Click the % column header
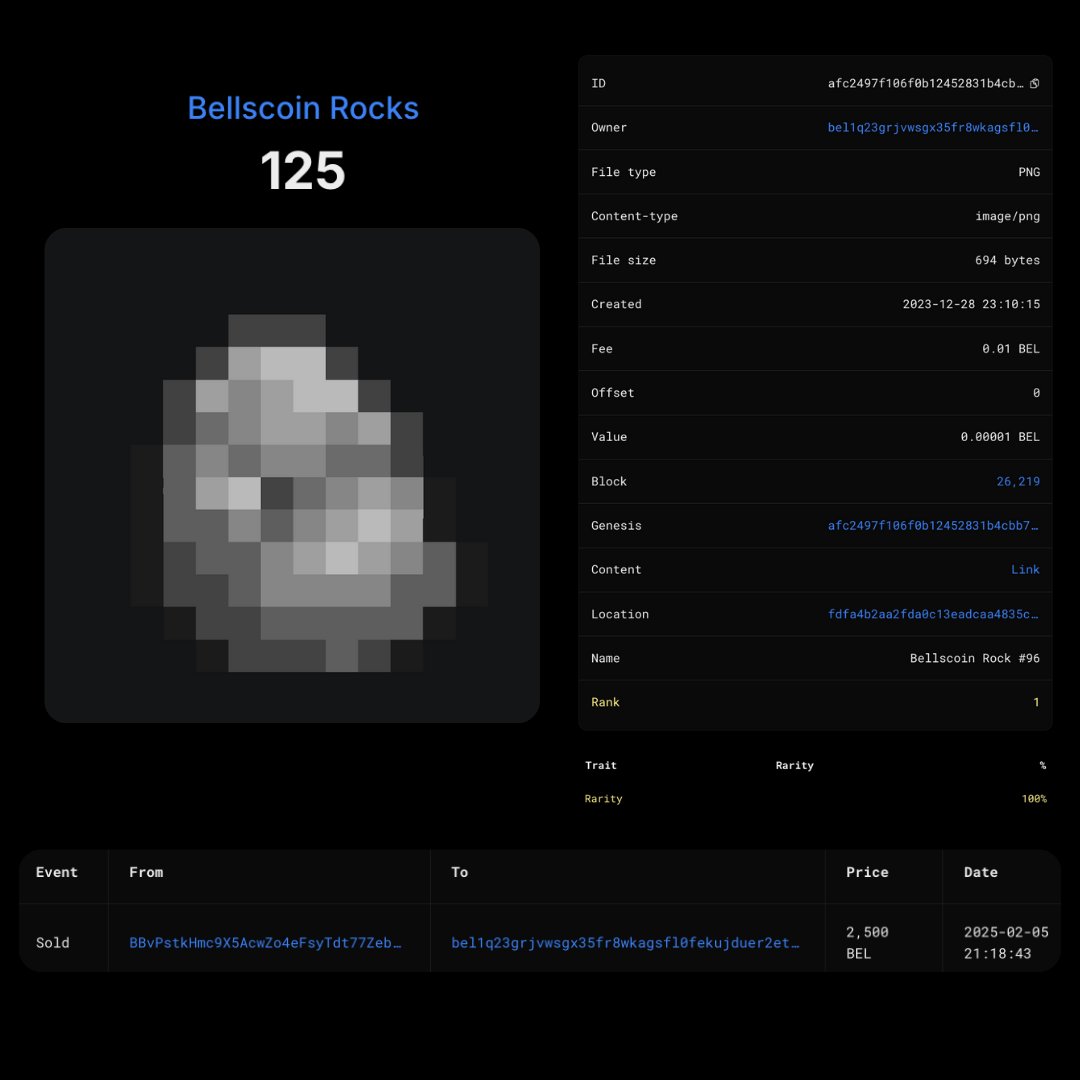 tap(1043, 765)
